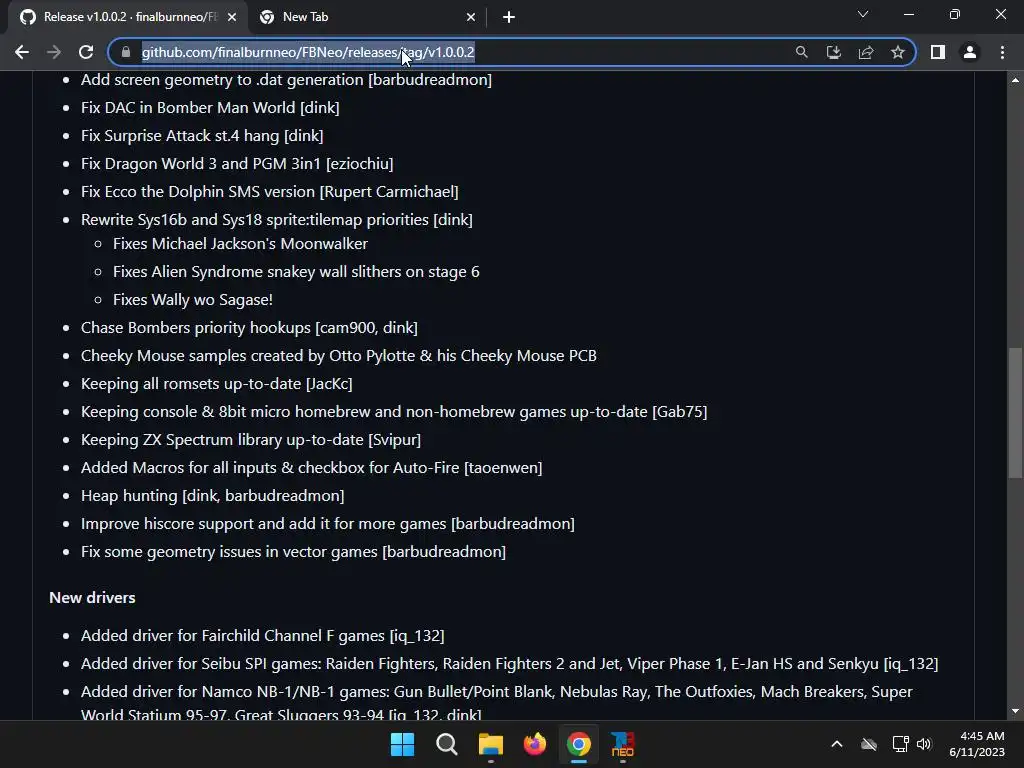Toggle the browser side panel

coord(938,52)
